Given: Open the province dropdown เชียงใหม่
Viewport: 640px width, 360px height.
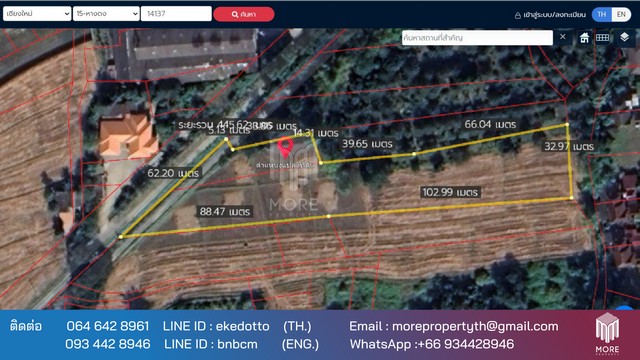Looking at the screenshot, I should (x=37, y=13).
